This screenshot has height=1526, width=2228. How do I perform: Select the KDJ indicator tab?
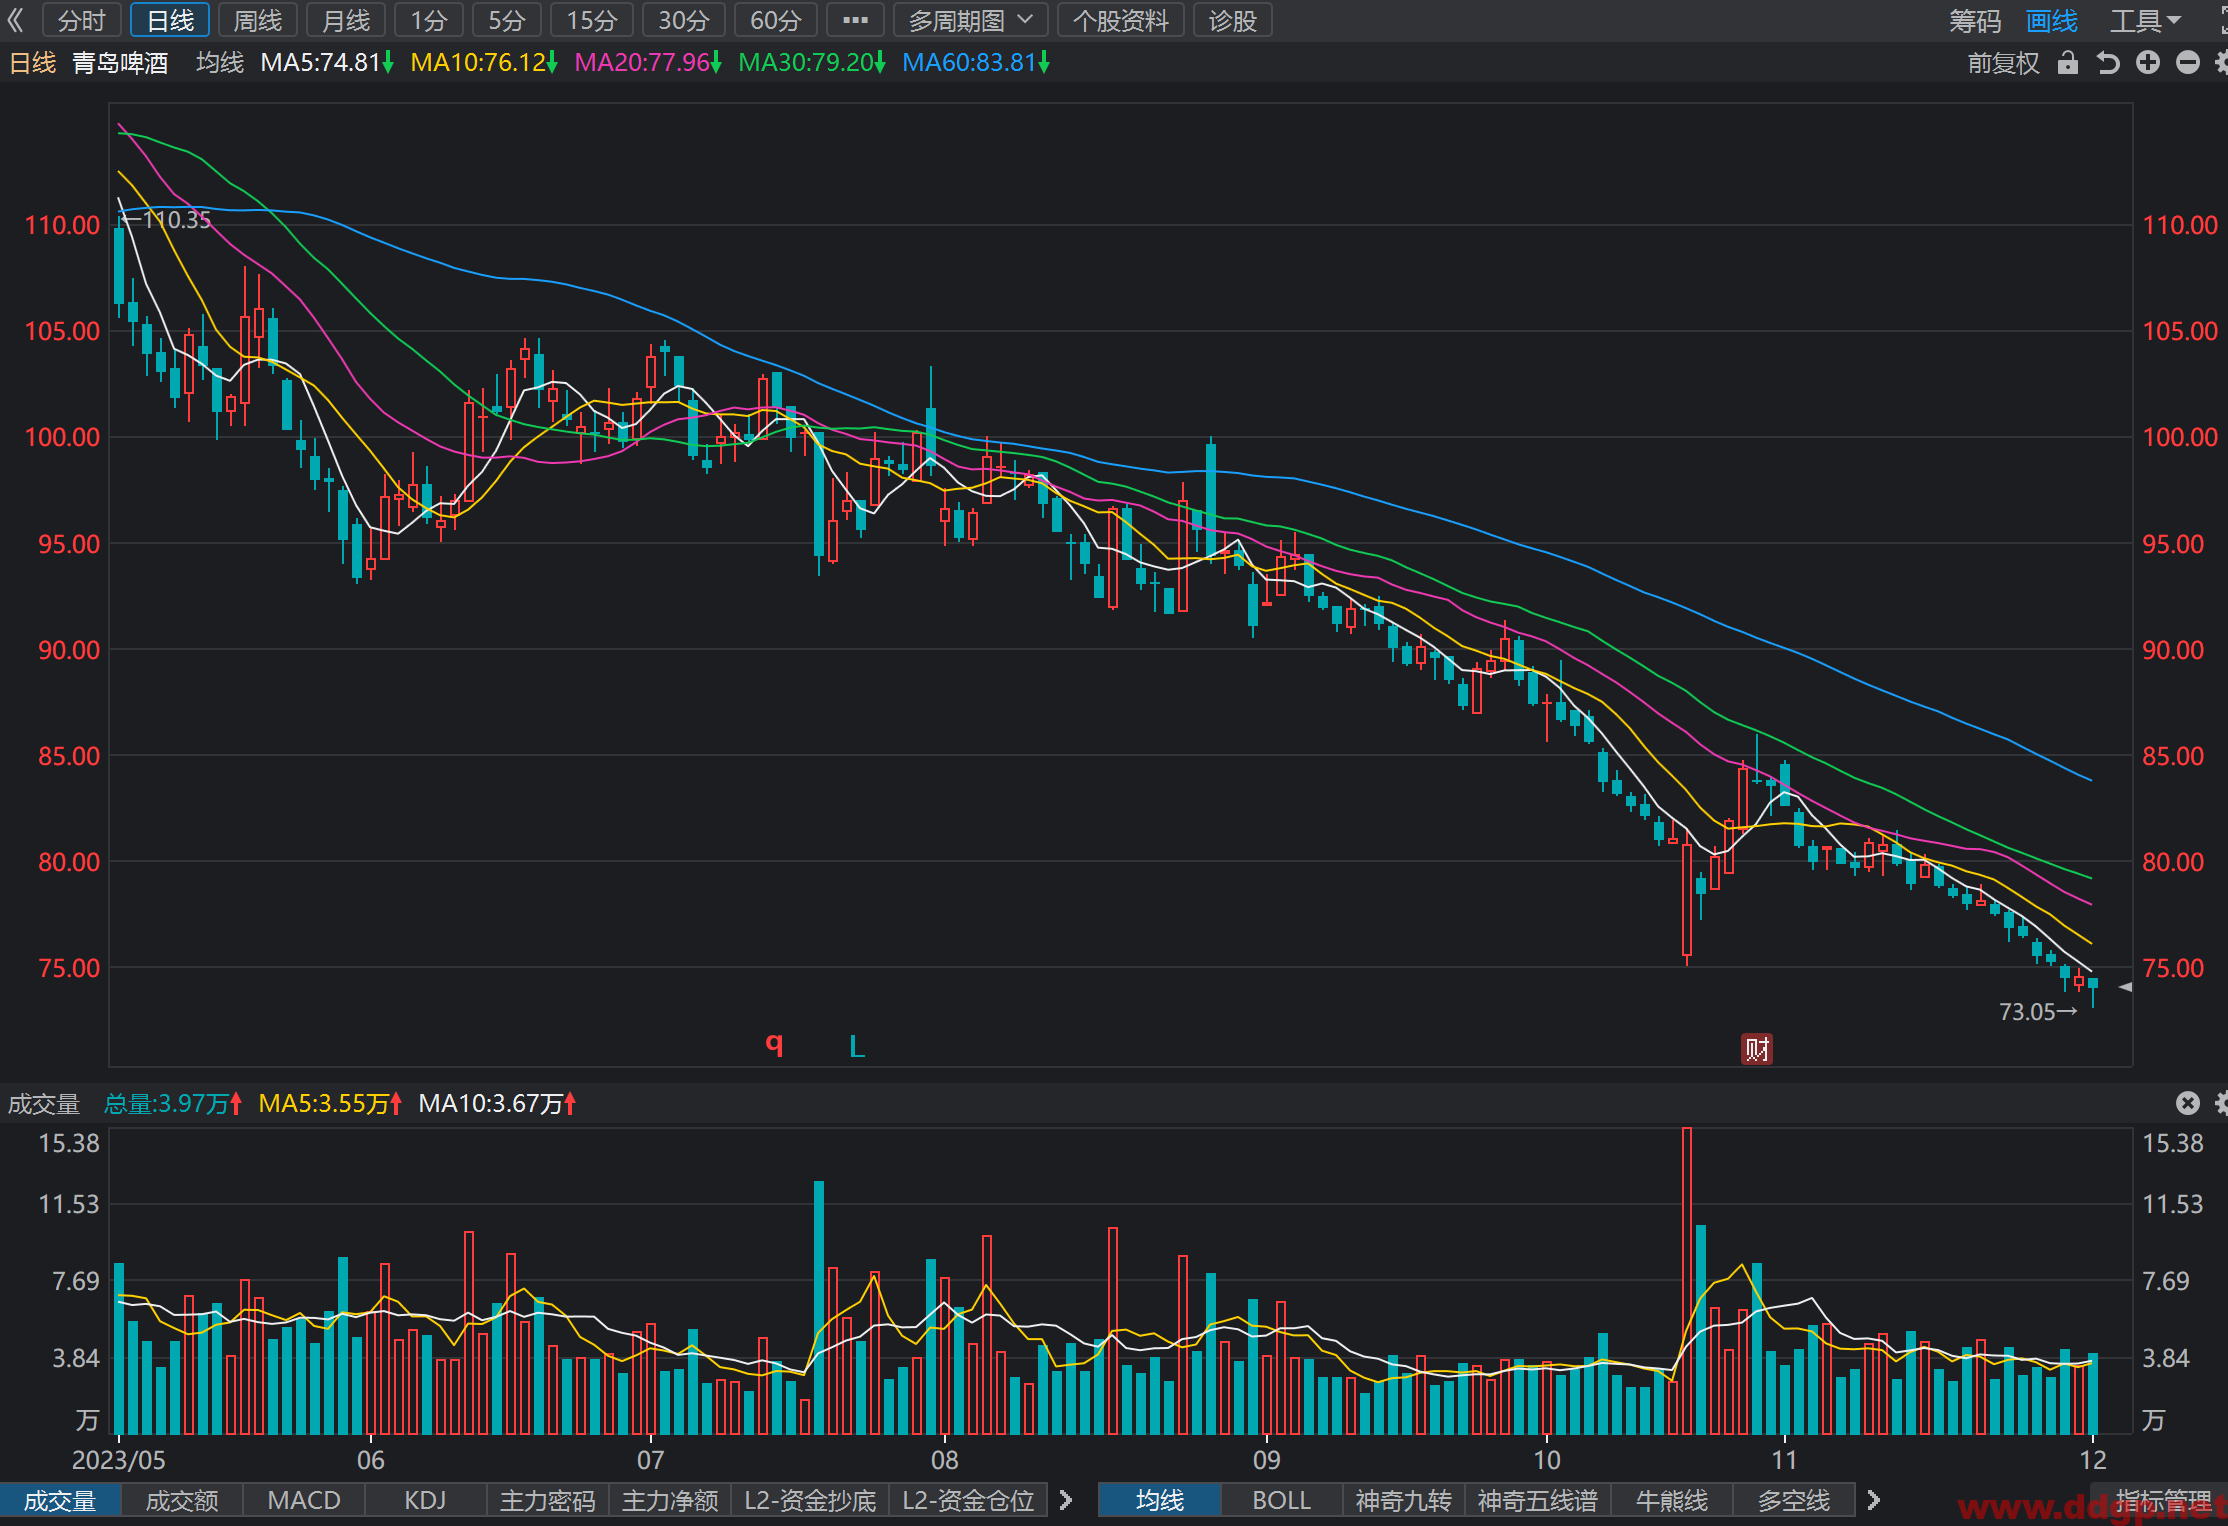425,1500
